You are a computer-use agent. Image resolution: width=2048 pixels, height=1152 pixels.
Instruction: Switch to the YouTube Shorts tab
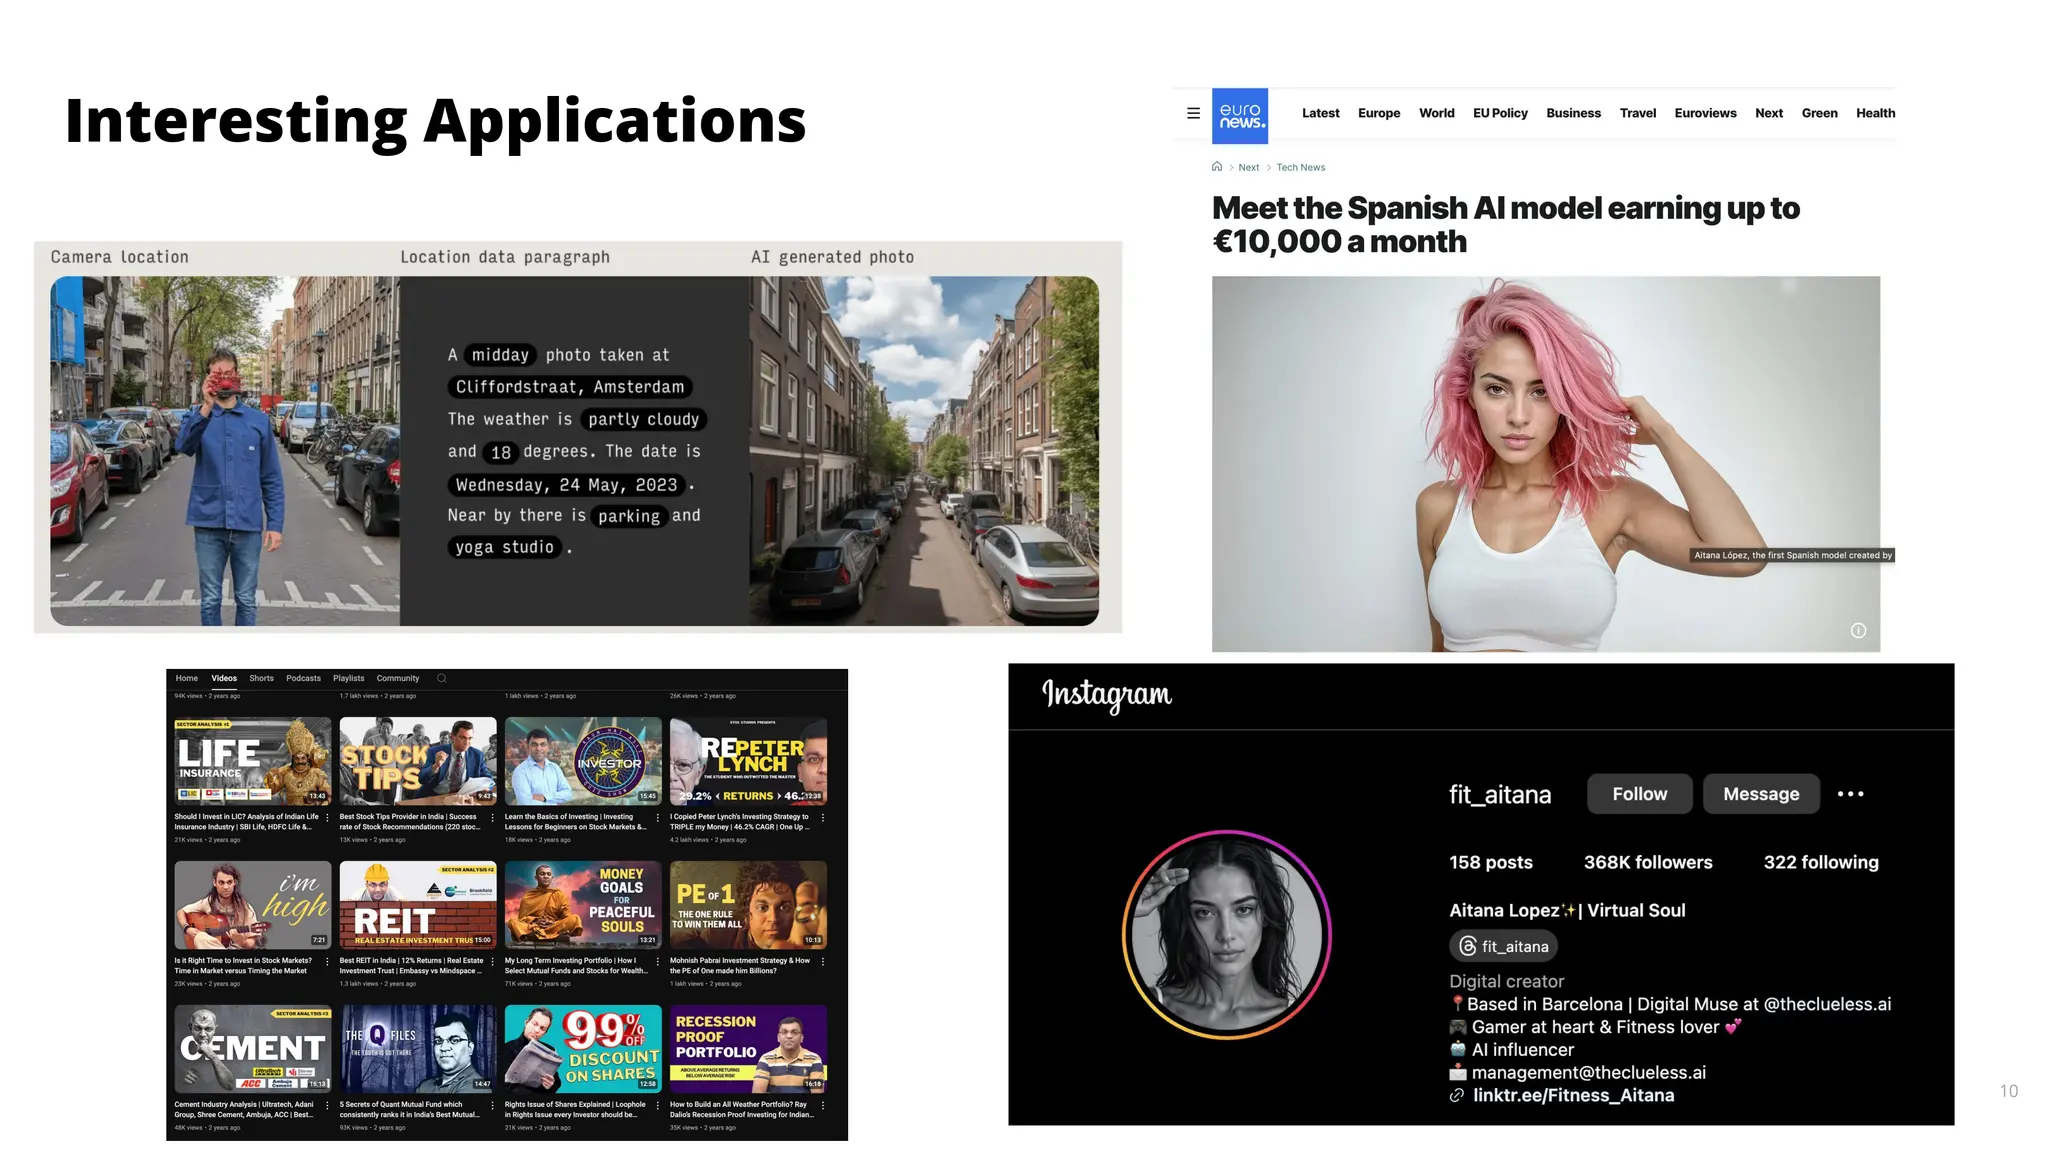coord(261,678)
